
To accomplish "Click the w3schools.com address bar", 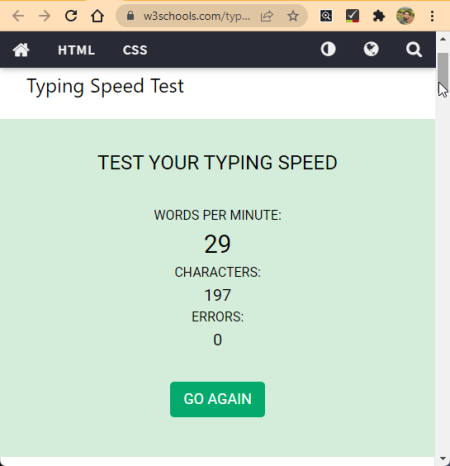I will (197, 16).
